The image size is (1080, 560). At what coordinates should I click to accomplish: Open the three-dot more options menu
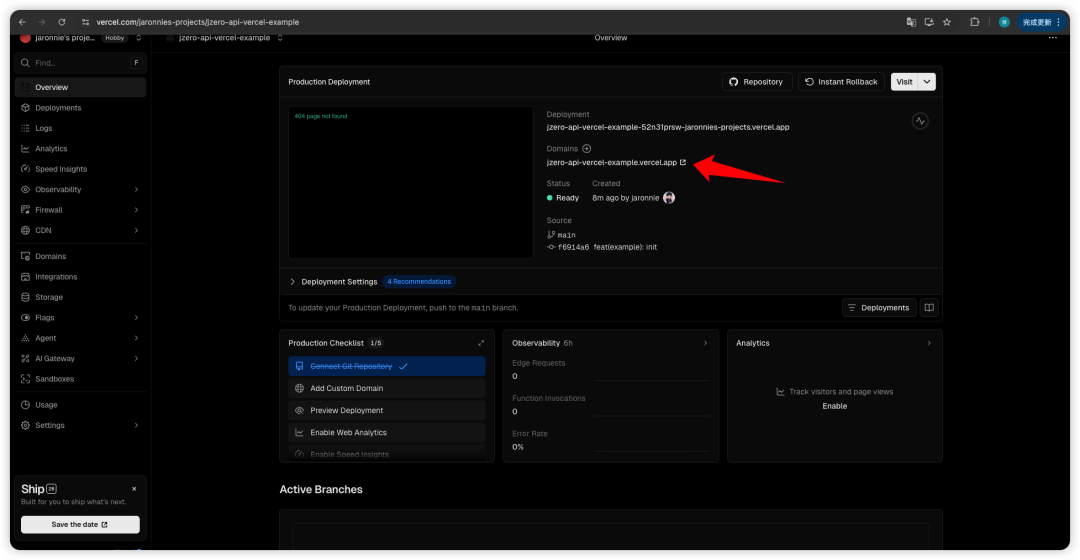[x=1052, y=38]
